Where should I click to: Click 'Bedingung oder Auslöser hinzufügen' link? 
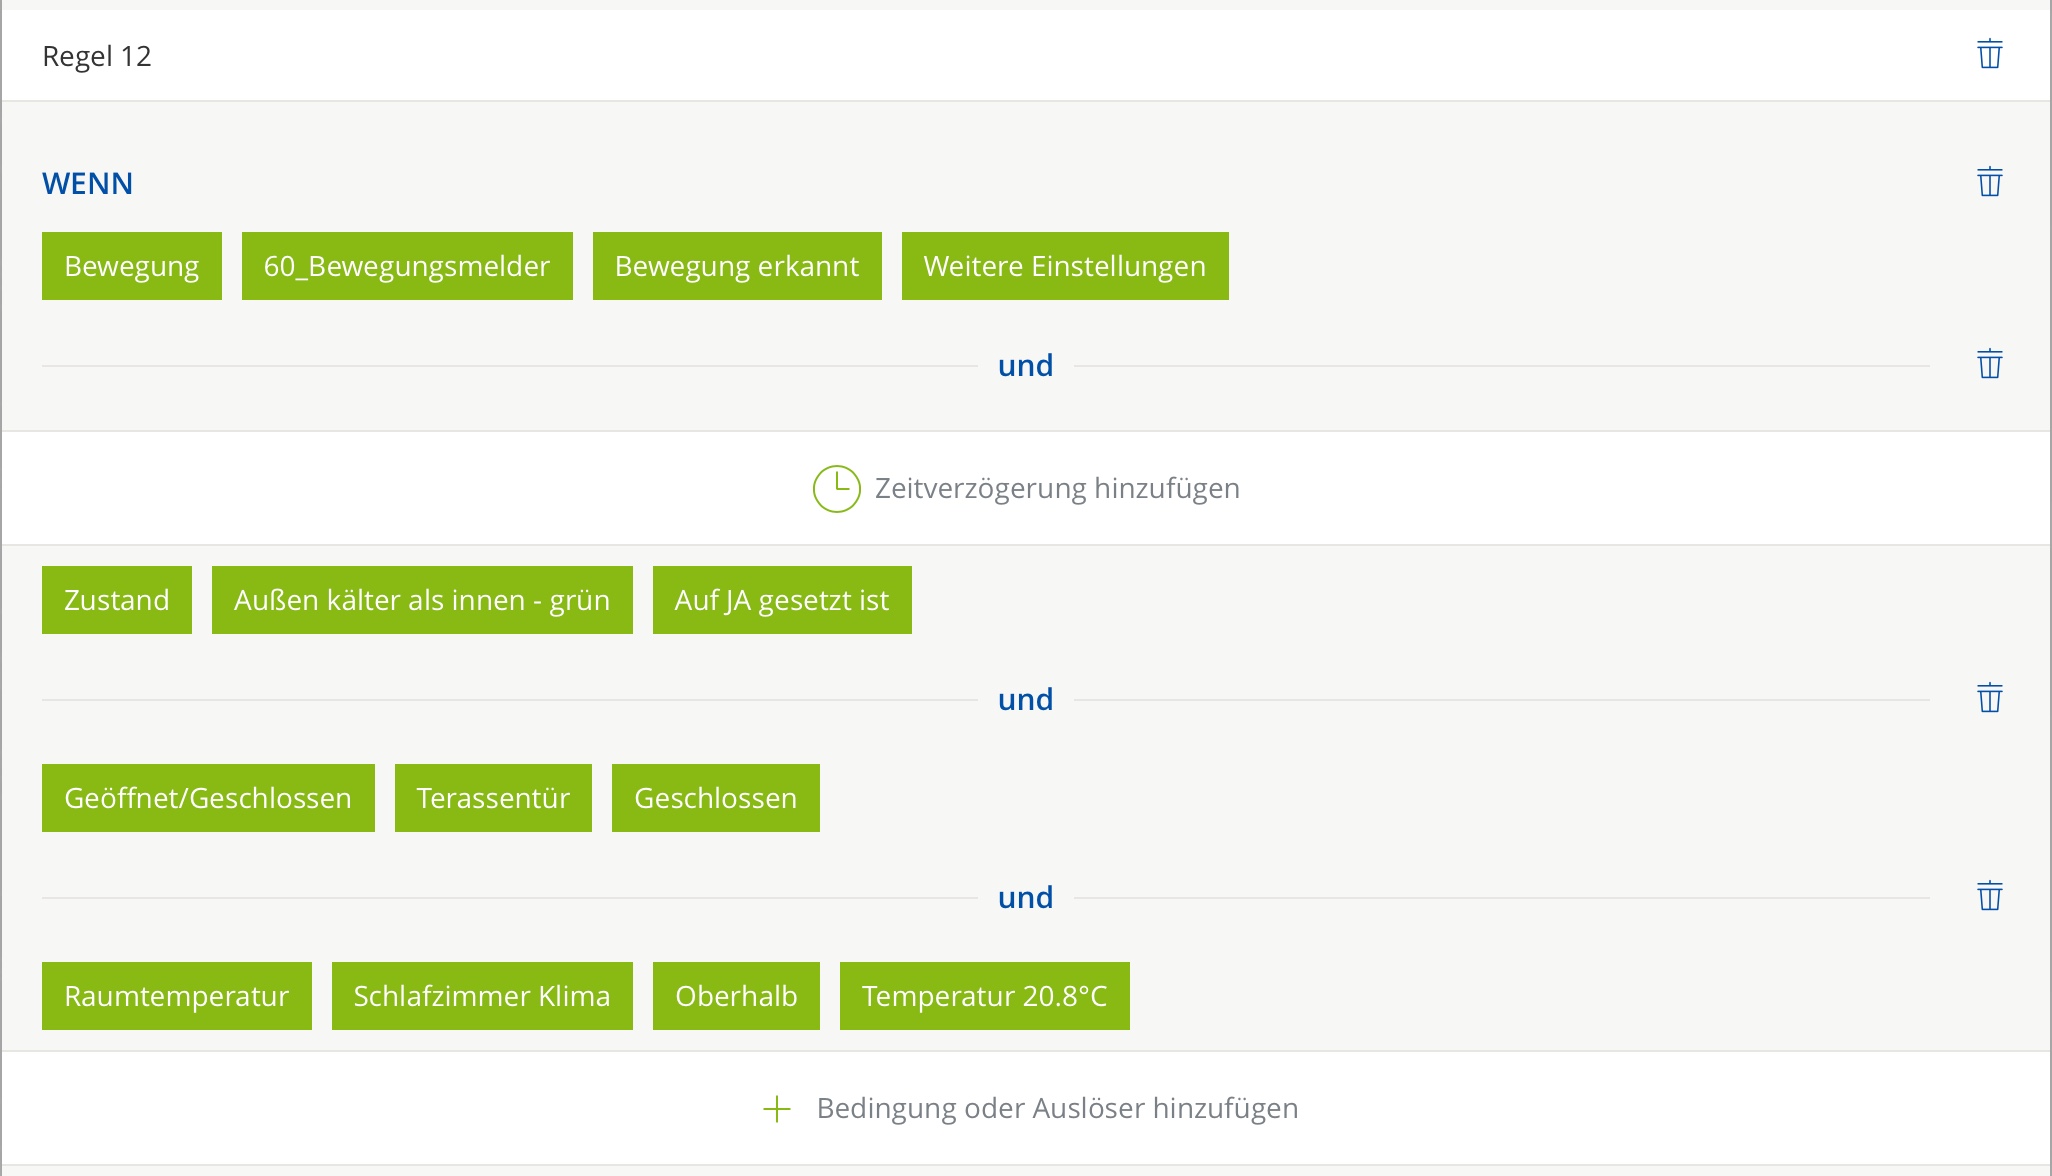point(1057,1109)
